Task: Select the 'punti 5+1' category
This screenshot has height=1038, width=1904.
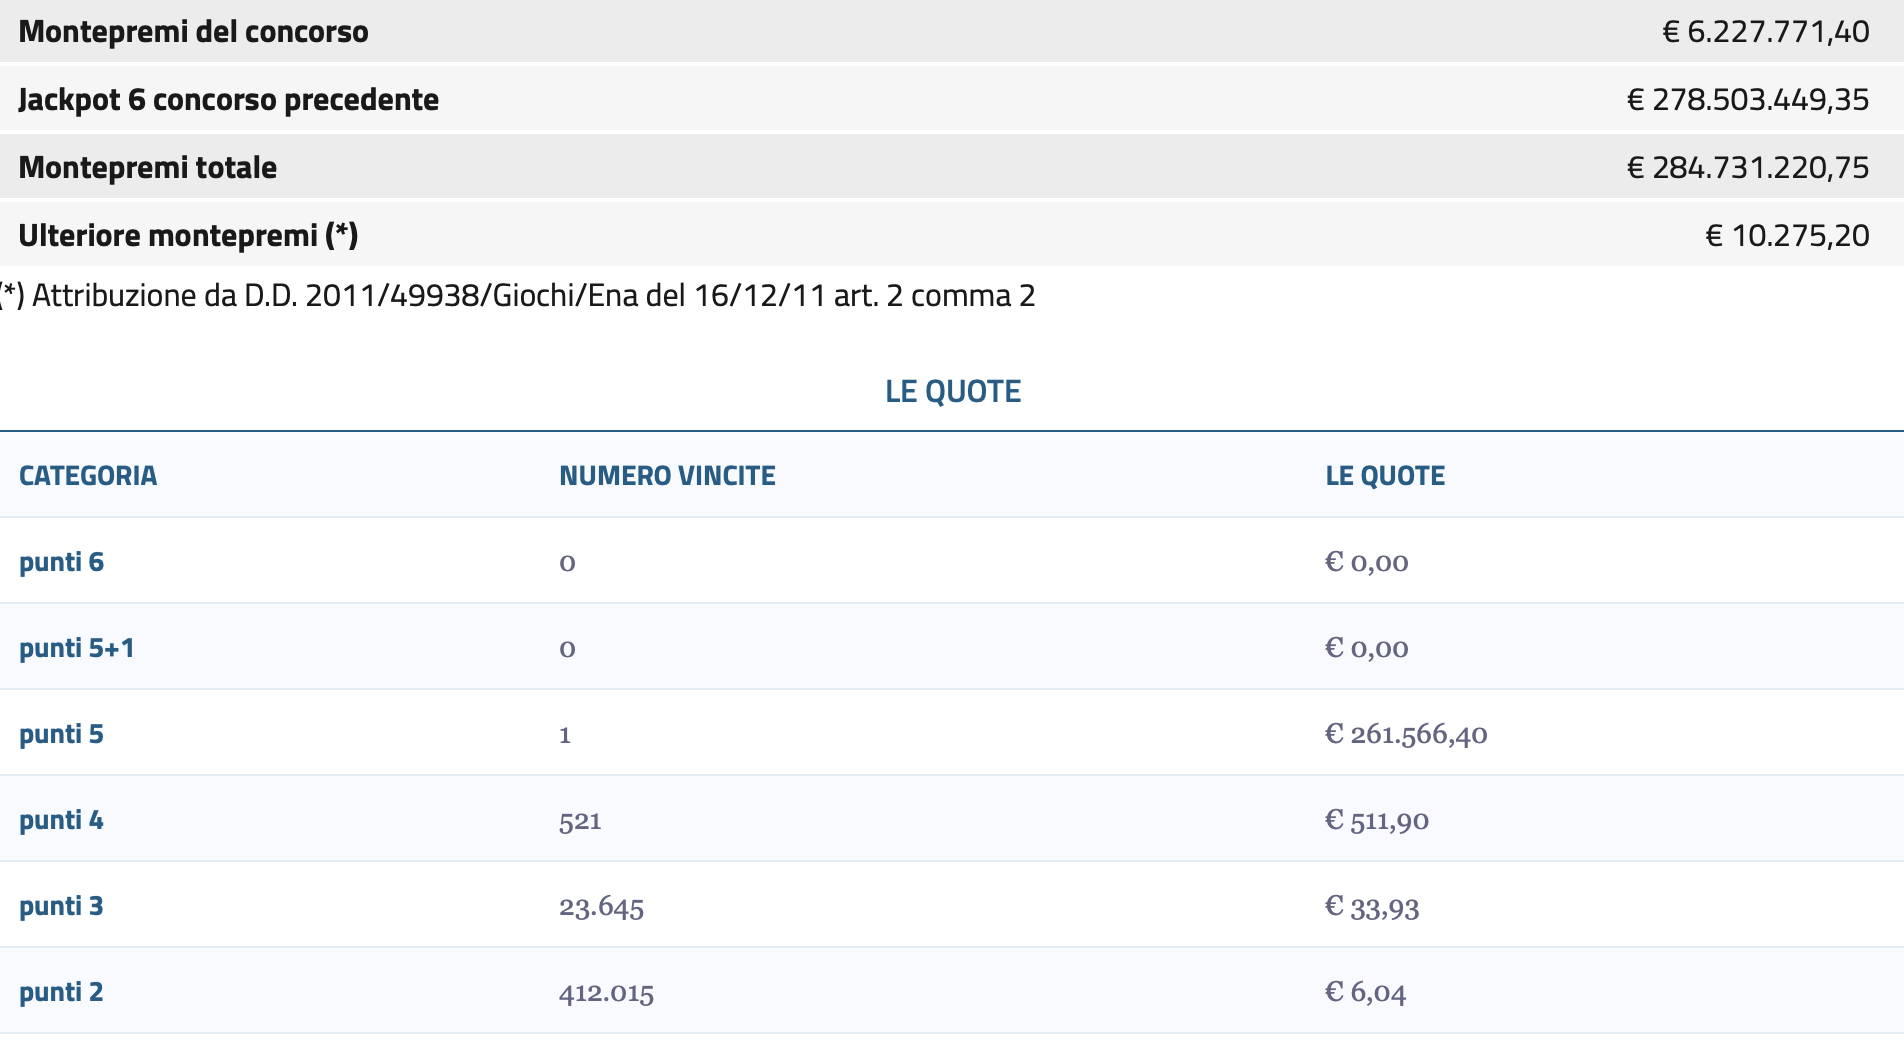Action: coord(77,648)
